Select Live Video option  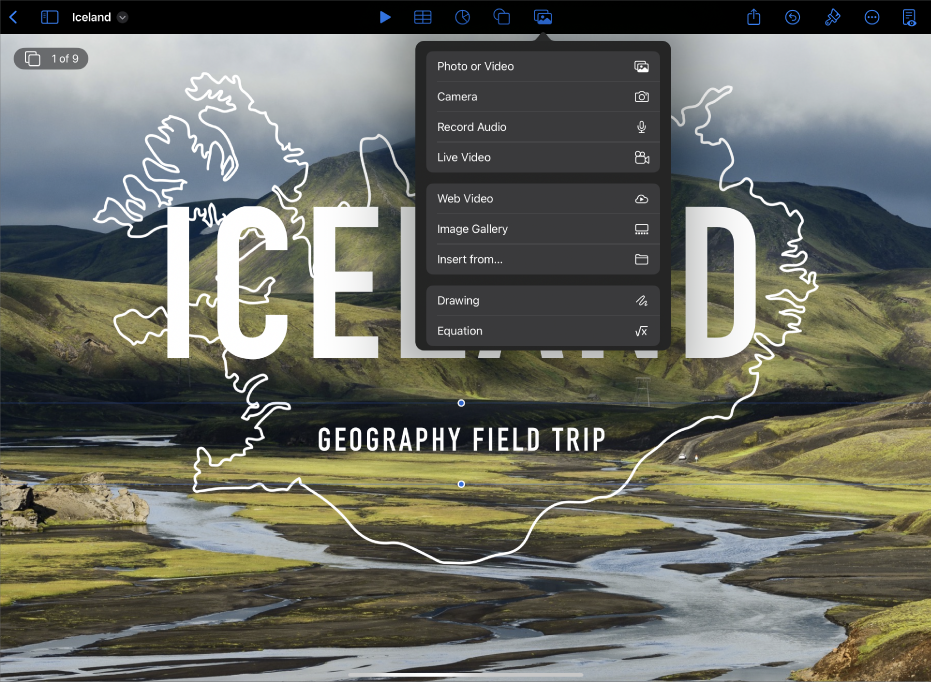pos(543,157)
